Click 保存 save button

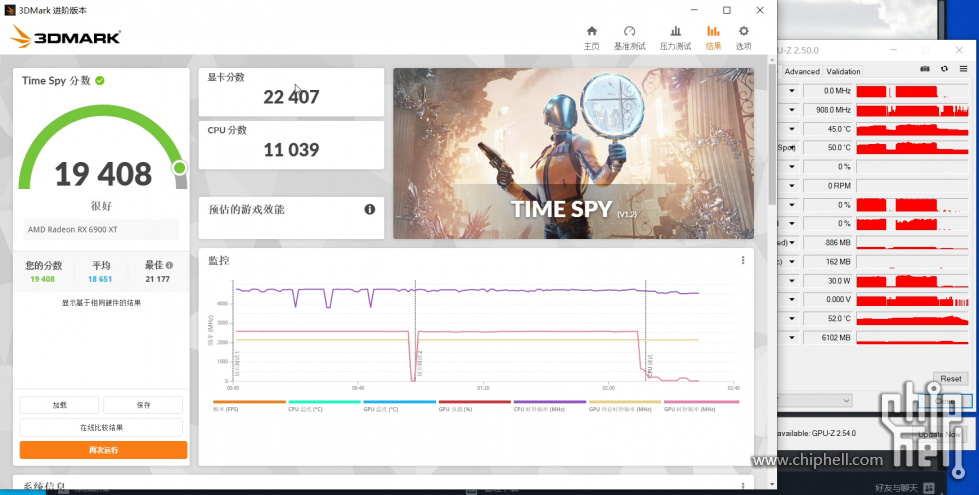pos(143,405)
